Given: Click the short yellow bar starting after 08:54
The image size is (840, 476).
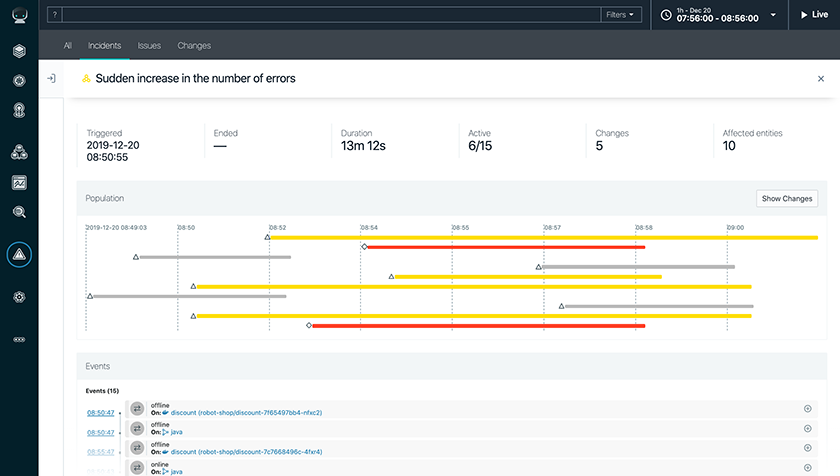Looking at the screenshot, I should (x=528, y=277).
